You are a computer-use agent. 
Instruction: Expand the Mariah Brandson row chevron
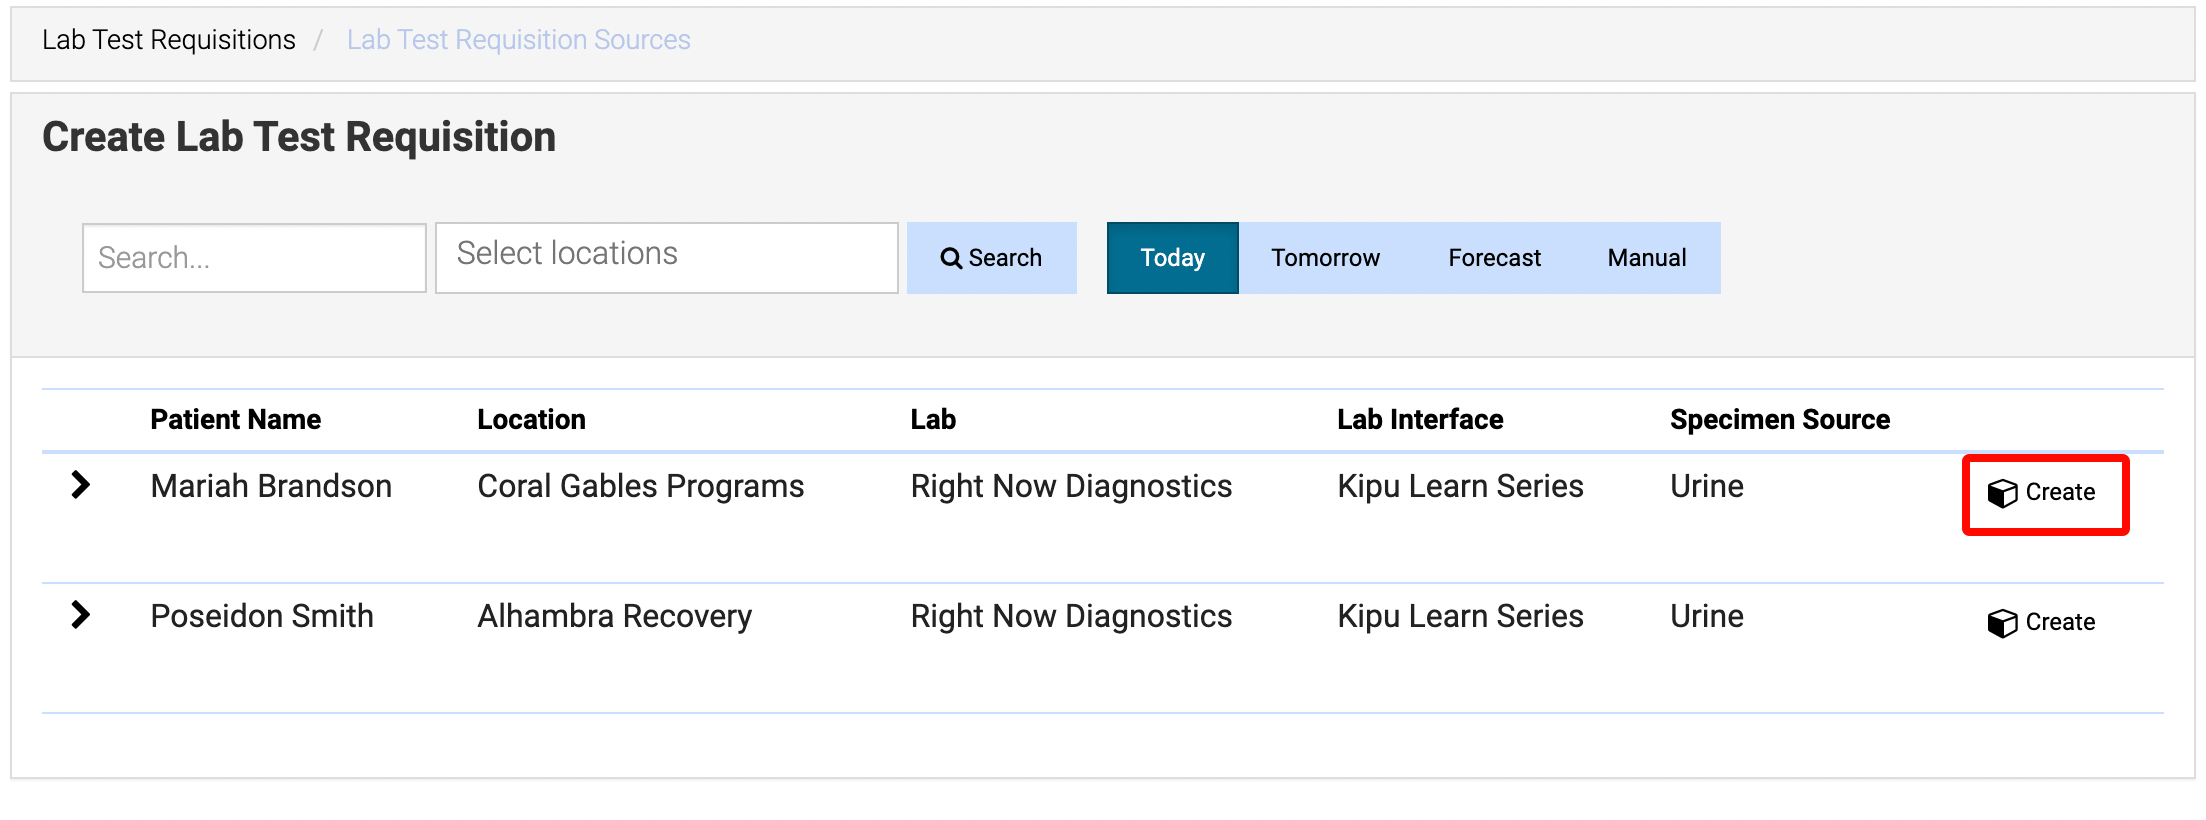click(x=81, y=485)
